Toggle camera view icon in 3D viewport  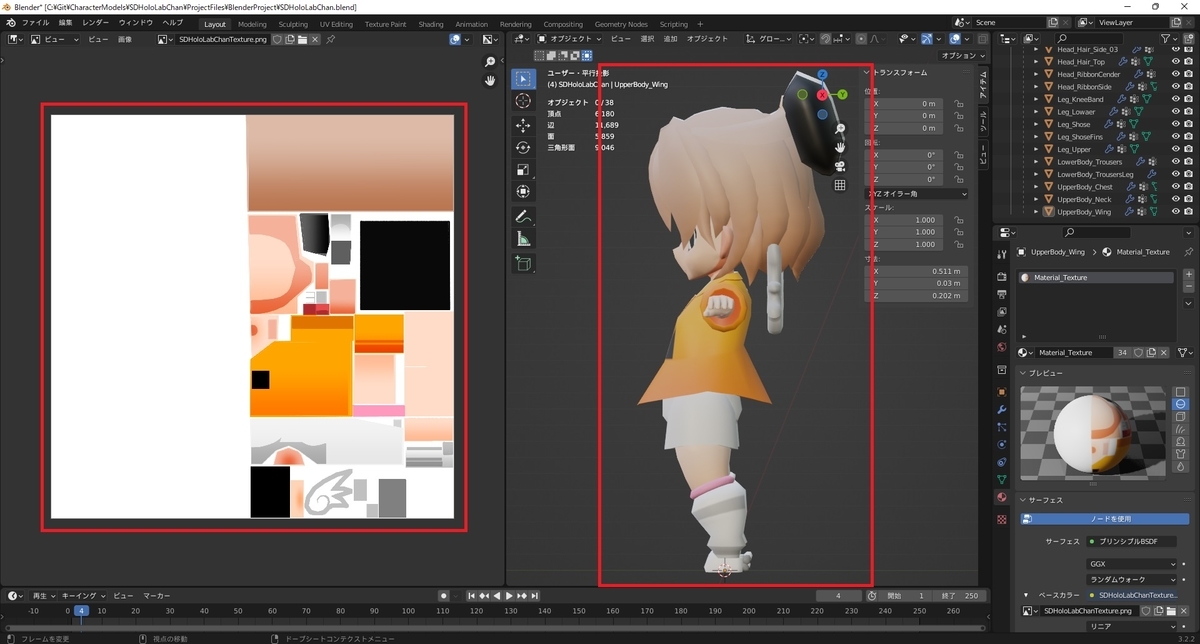pyautogui.click(x=840, y=166)
